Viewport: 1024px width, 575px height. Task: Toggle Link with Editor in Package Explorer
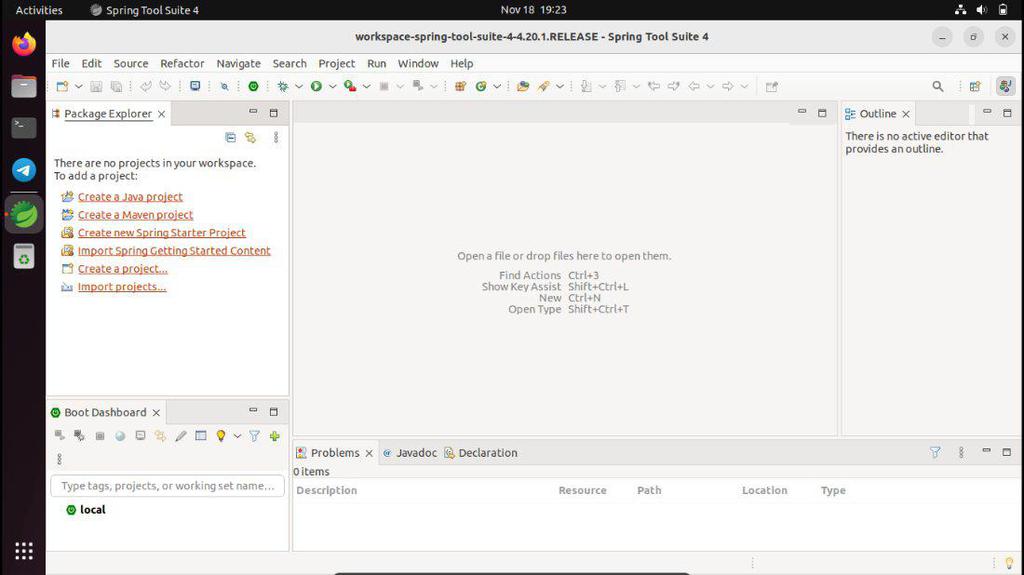click(x=250, y=137)
